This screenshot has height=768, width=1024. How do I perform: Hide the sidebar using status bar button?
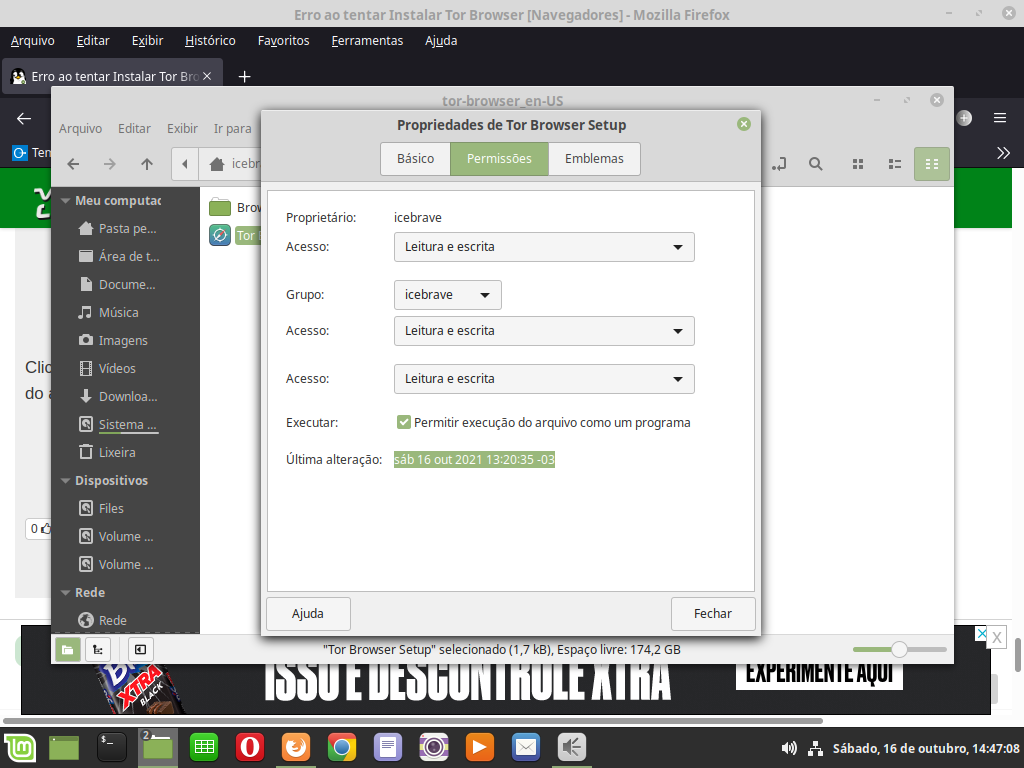(x=140, y=649)
